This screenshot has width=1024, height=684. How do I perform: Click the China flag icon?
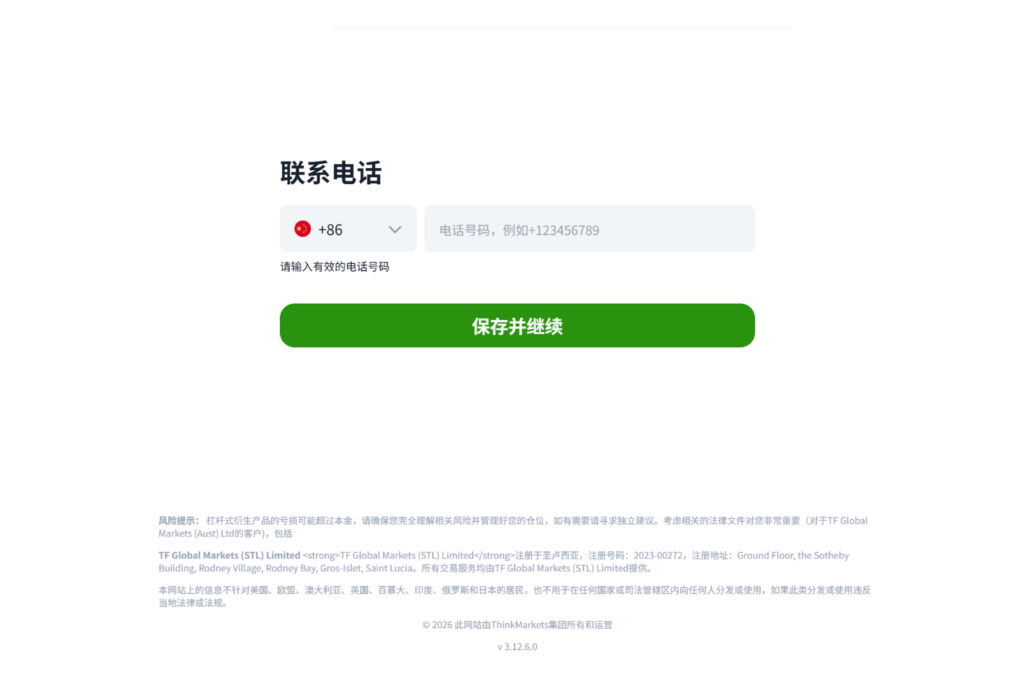tap(302, 229)
